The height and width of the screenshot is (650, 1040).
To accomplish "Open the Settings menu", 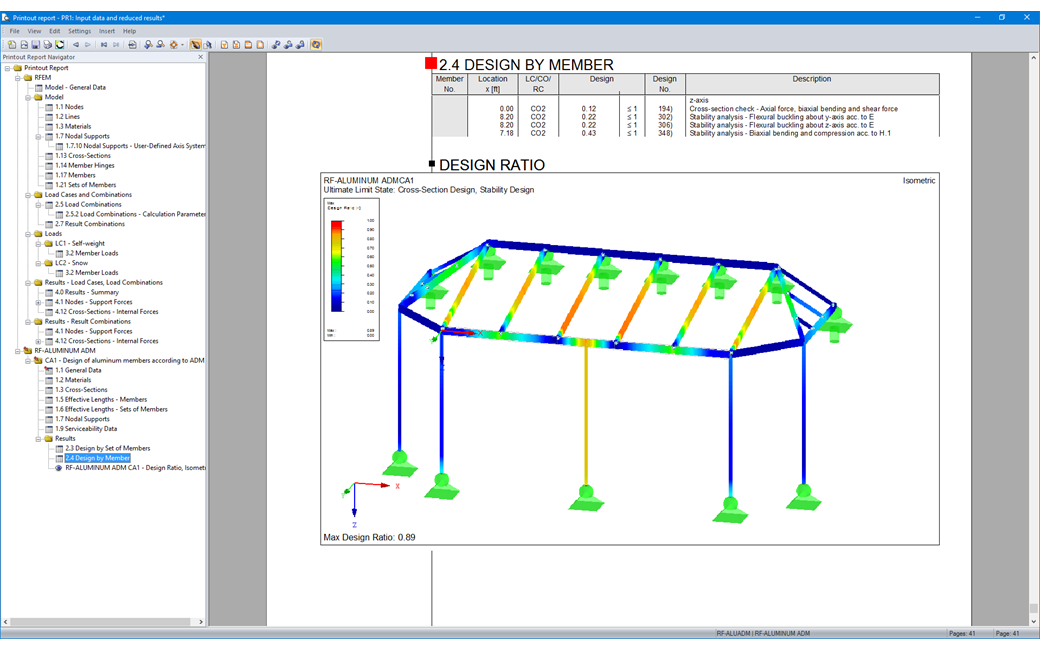I will [x=80, y=31].
